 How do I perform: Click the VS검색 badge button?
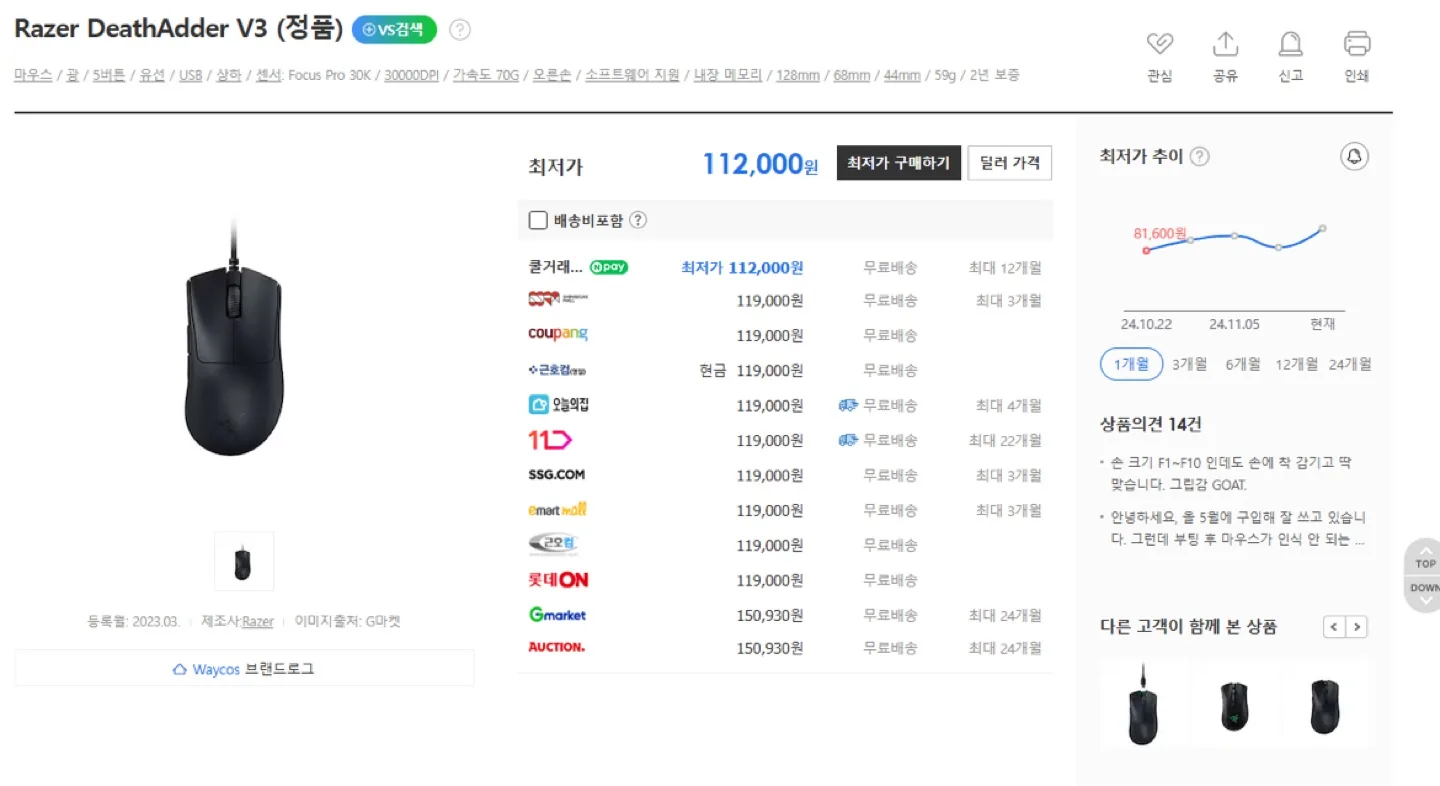pyautogui.click(x=394, y=30)
